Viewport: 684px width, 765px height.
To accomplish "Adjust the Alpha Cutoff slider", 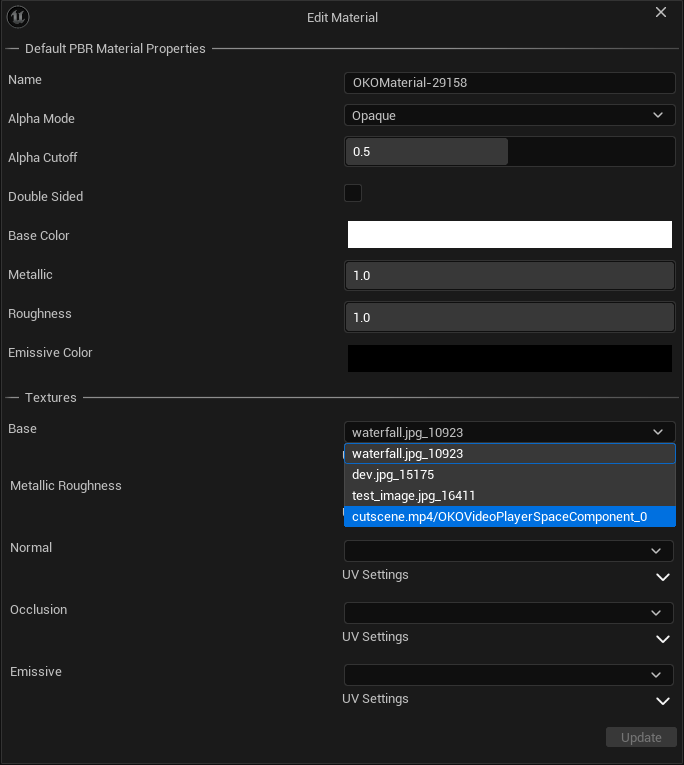I will tap(509, 152).
